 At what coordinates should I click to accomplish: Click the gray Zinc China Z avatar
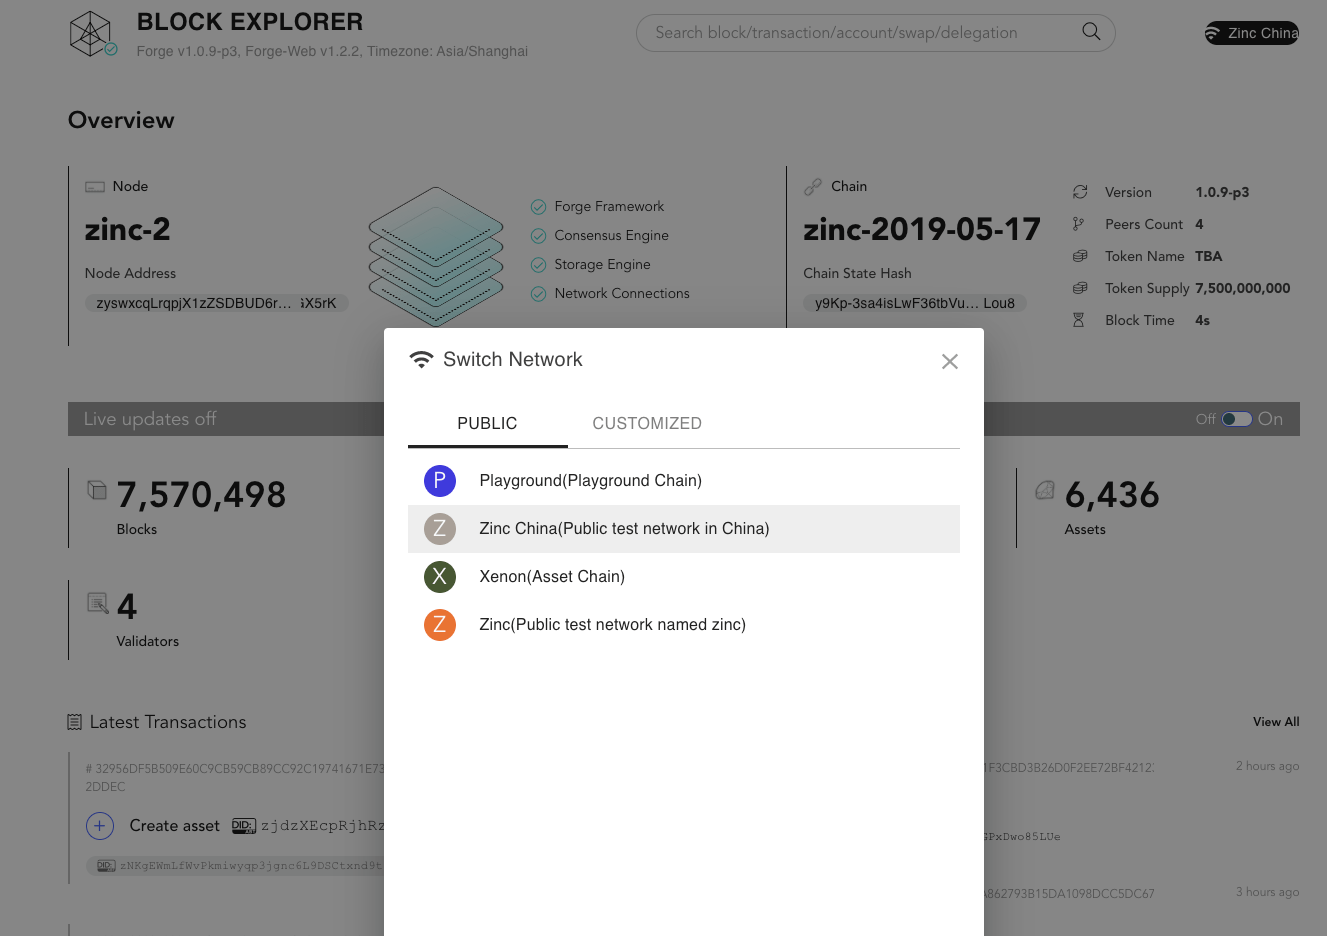[x=440, y=529]
